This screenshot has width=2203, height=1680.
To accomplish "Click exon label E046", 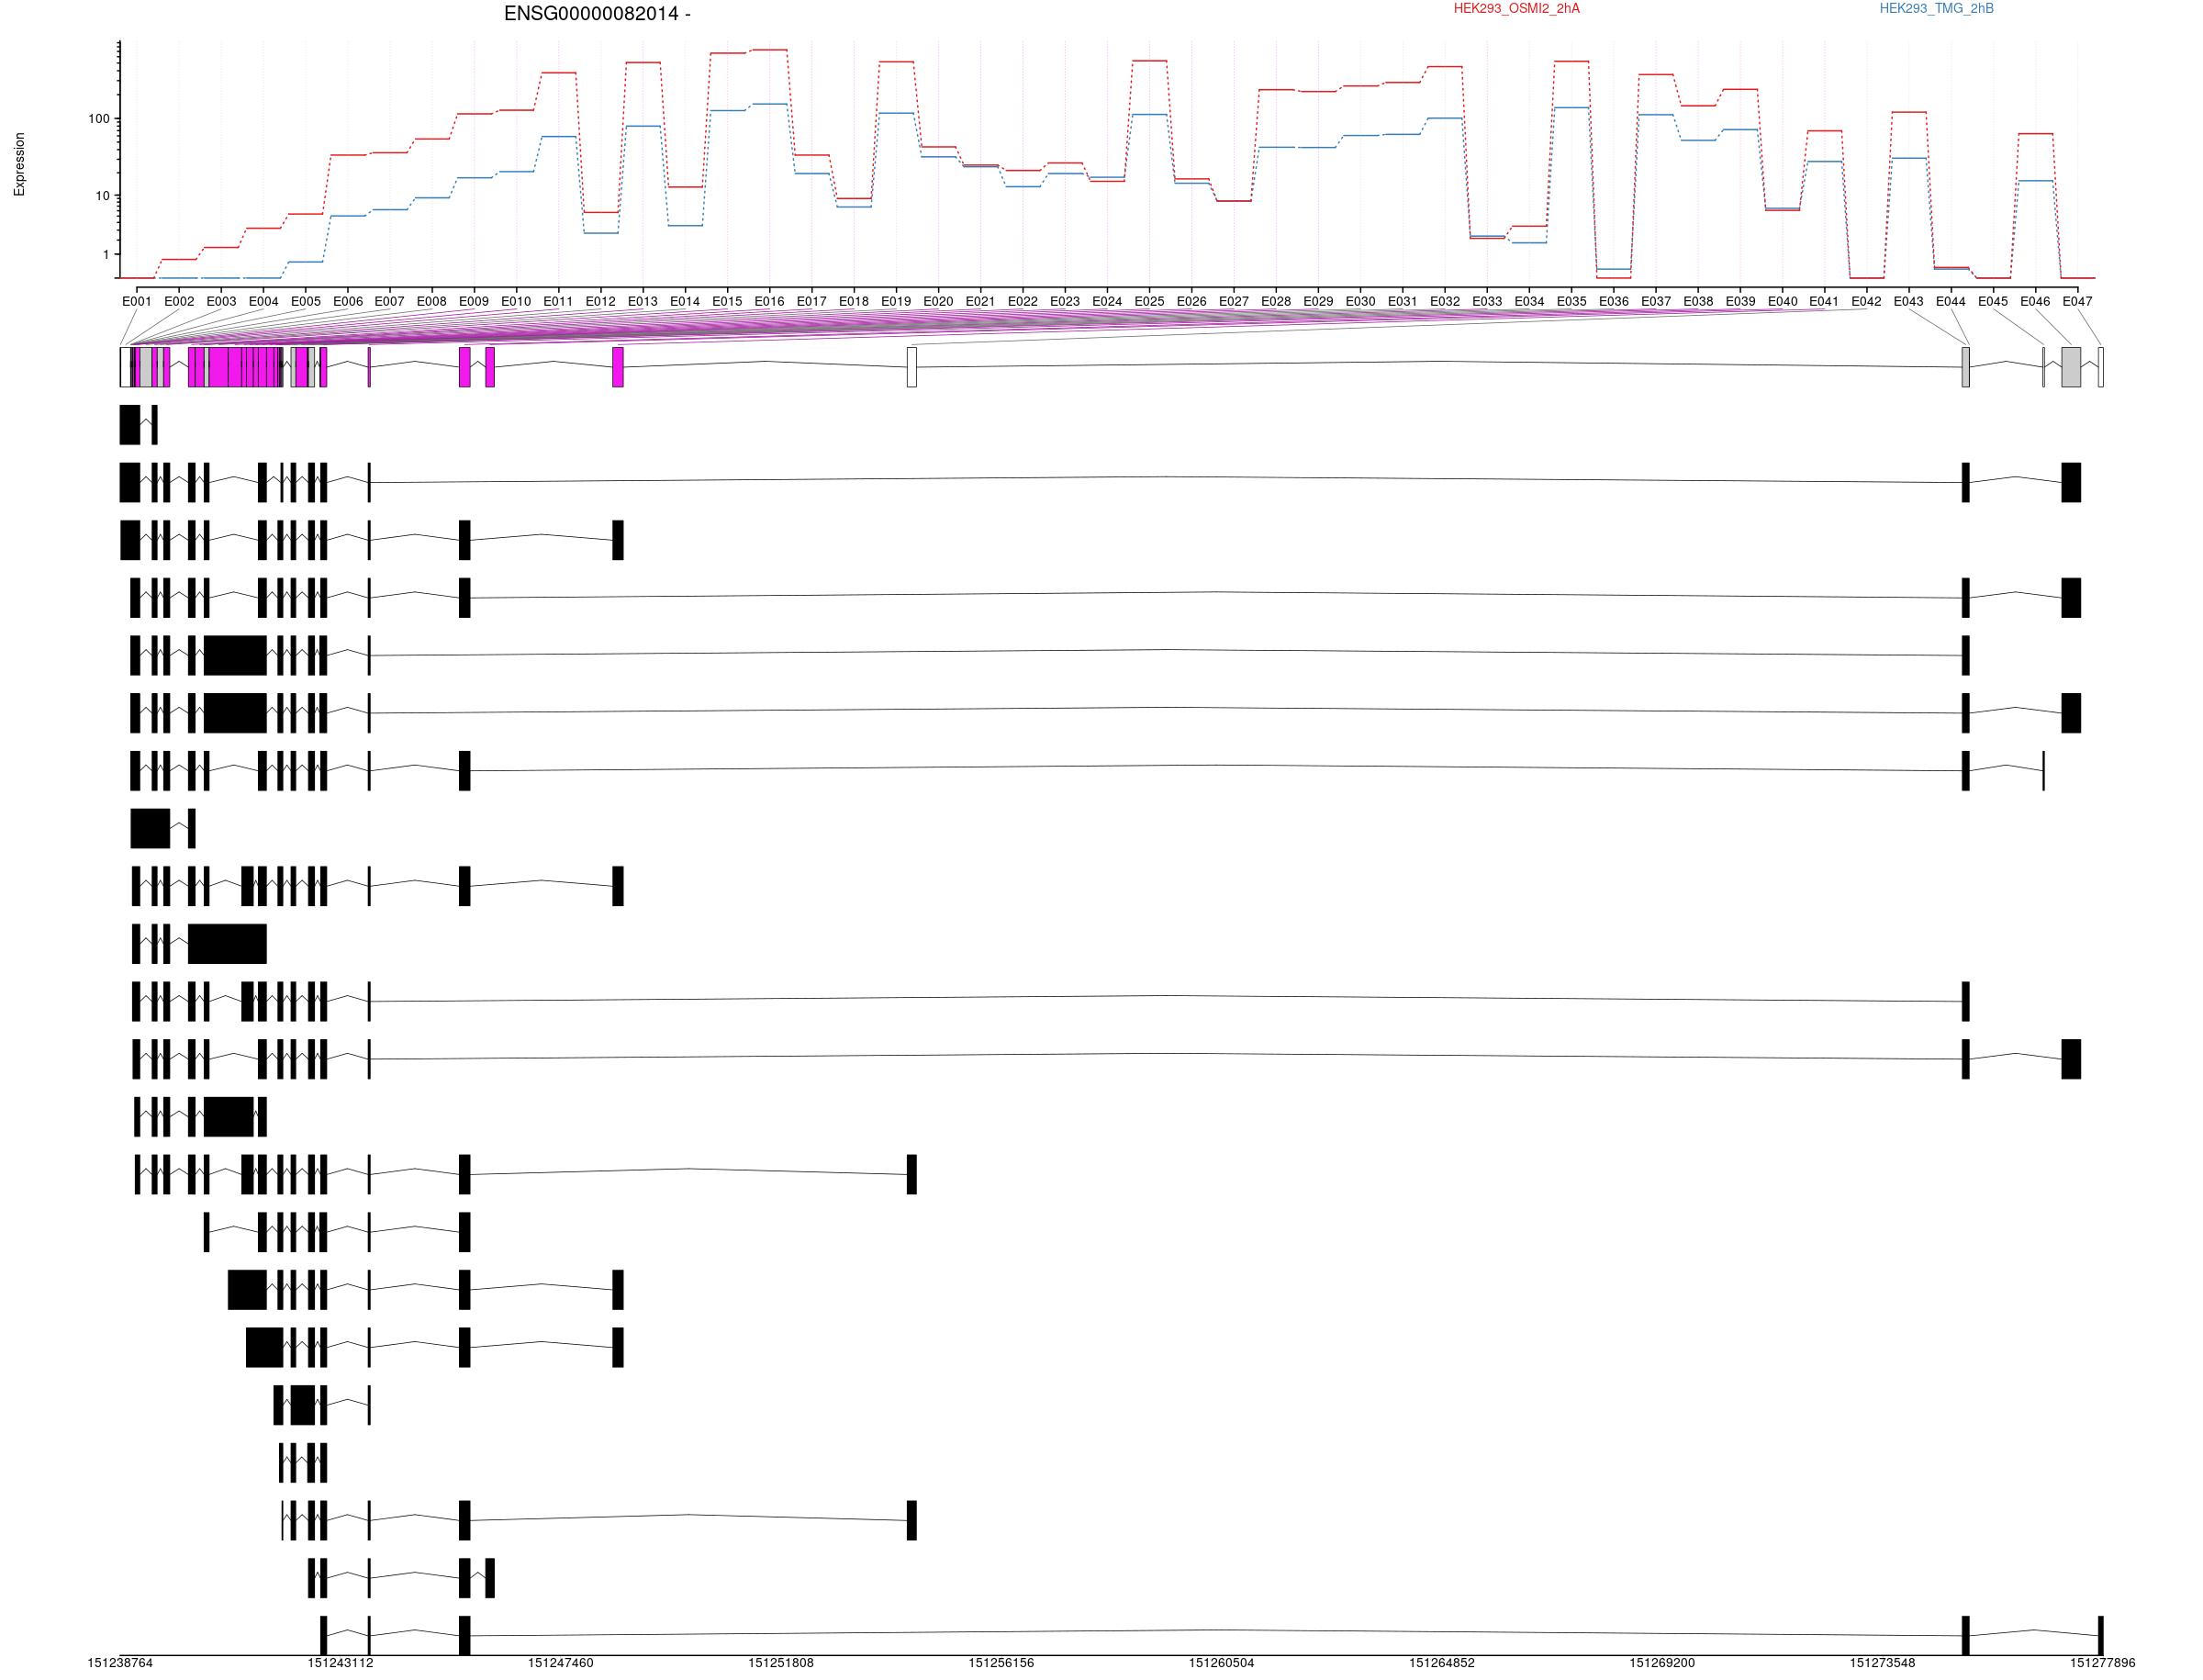I will 2035,301.
